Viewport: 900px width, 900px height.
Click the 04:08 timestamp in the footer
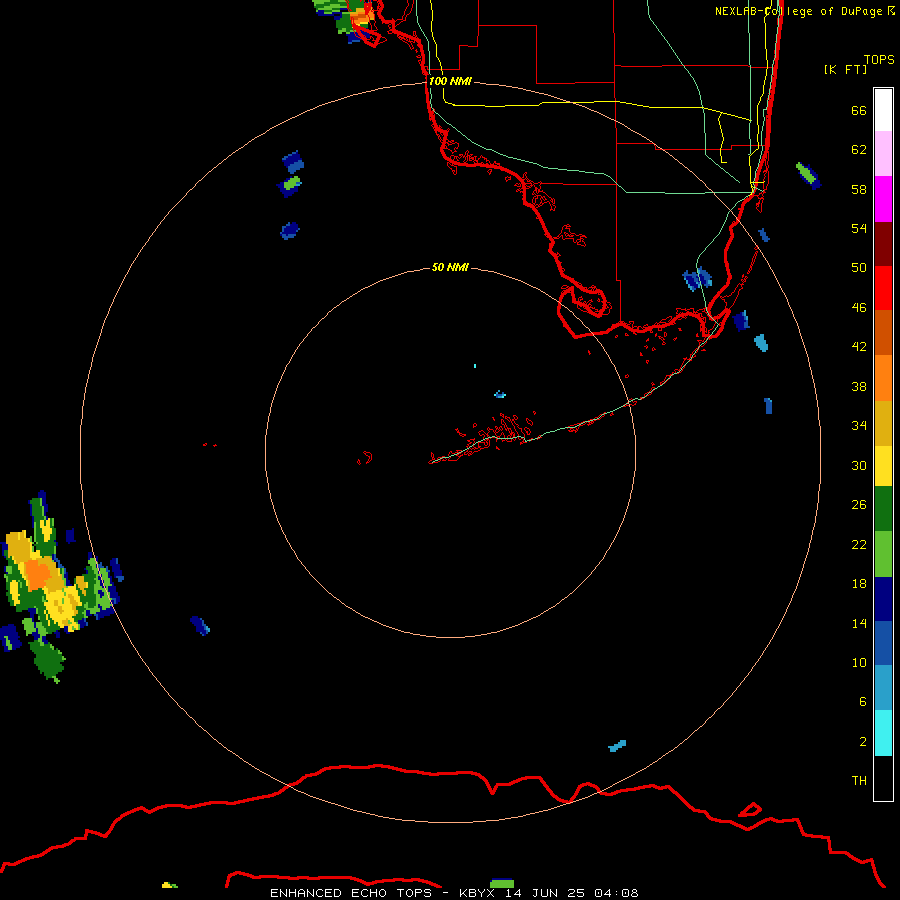pos(616,893)
